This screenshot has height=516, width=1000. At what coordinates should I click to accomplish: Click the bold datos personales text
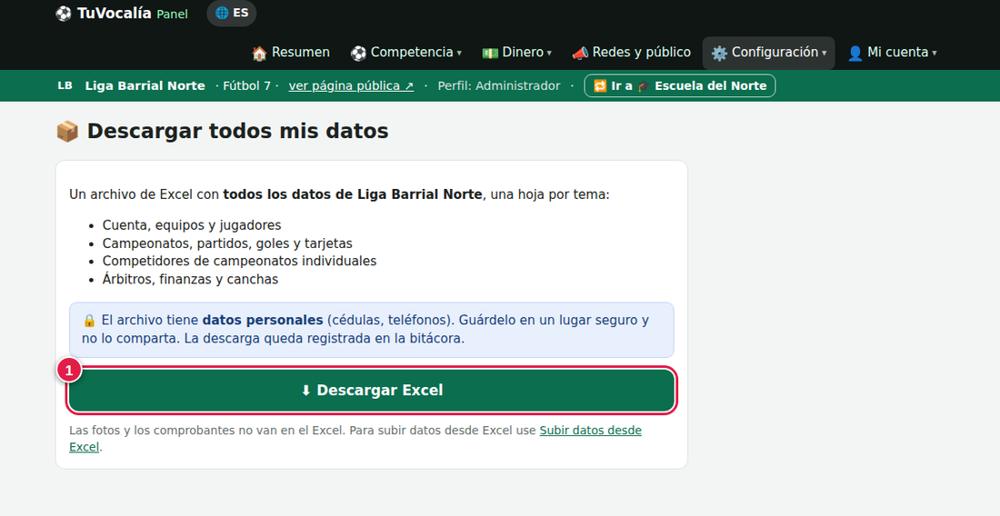pos(263,320)
